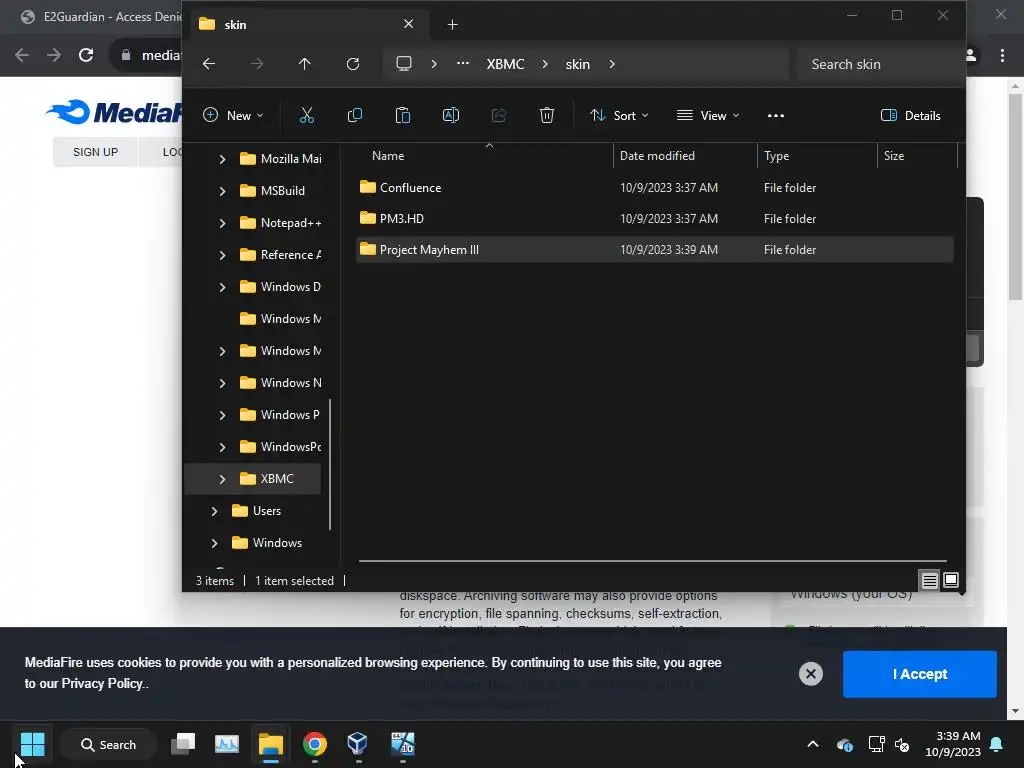Click the file list horizontal scrollbar

(x=652, y=560)
